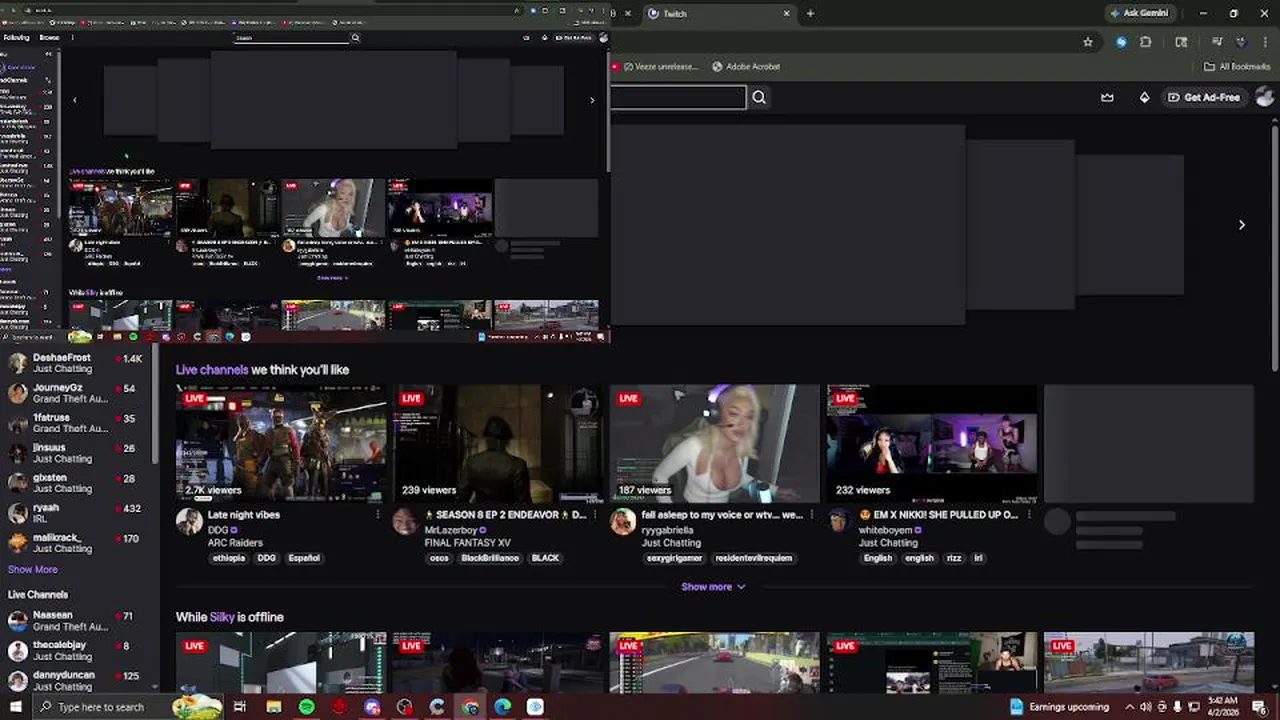This screenshot has width=1280, height=720.
Task: Open the ARC Raiders category link
Action: tap(235, 543)
